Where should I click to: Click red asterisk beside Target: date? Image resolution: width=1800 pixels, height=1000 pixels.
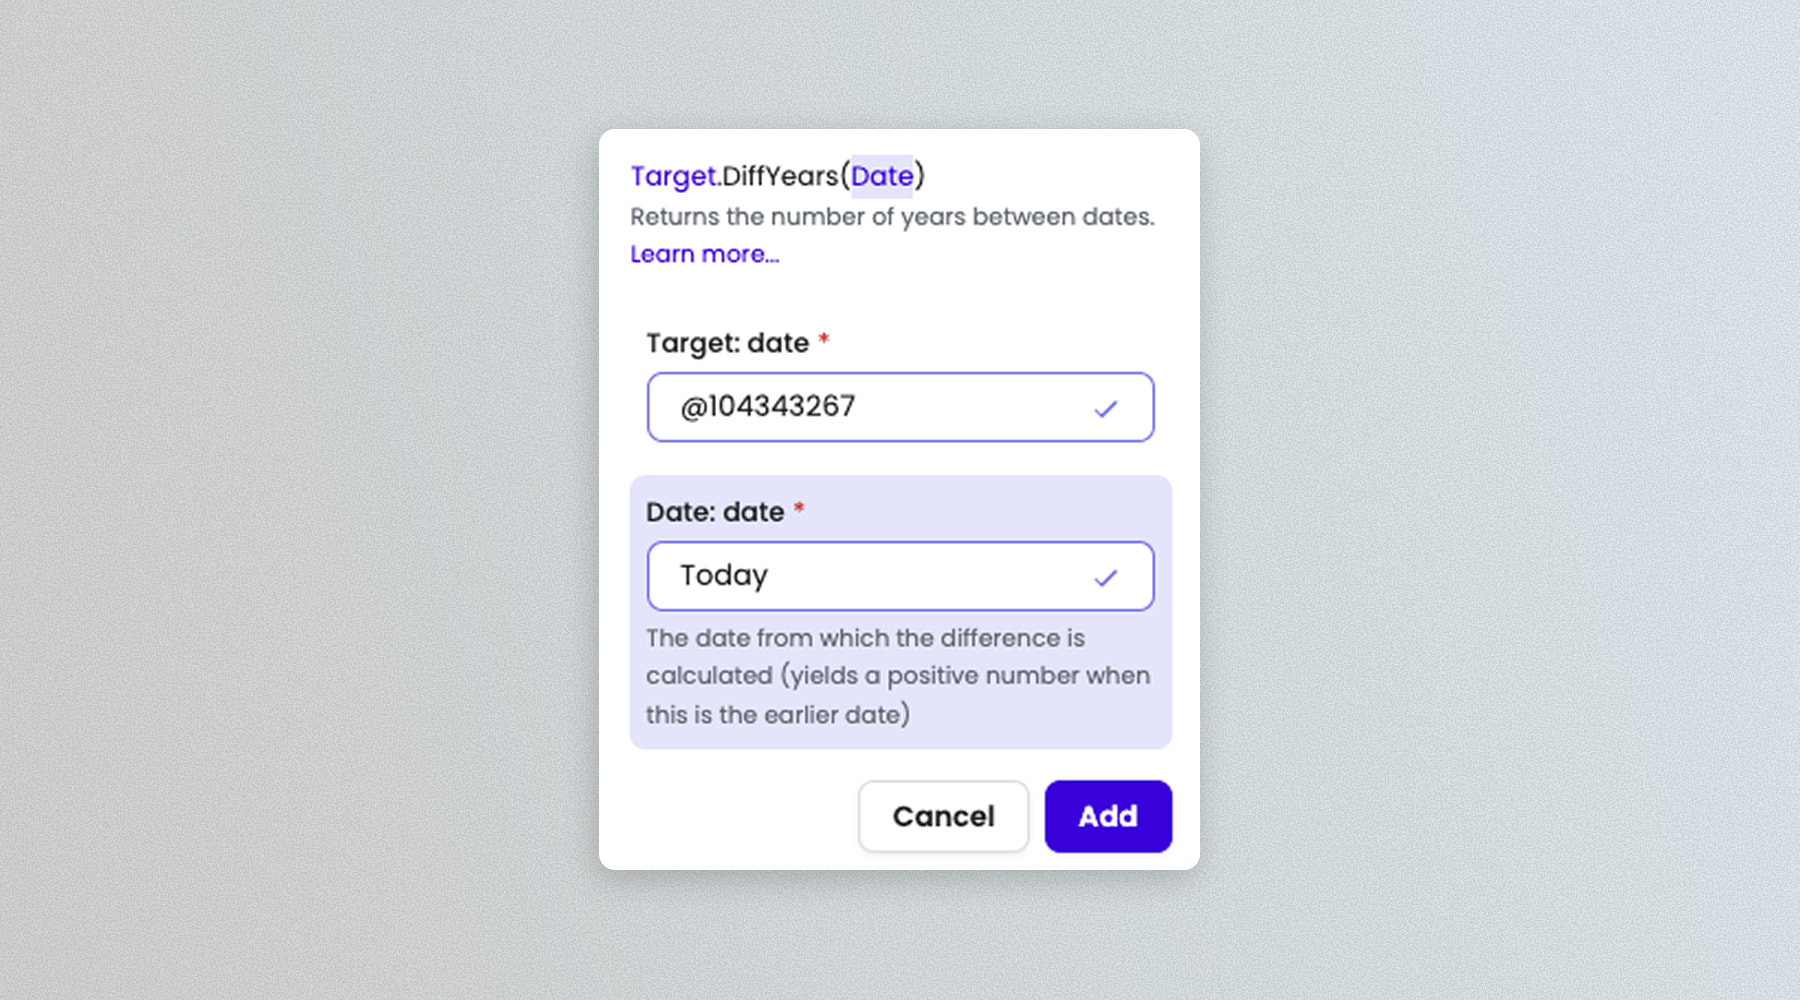point(824,340)
